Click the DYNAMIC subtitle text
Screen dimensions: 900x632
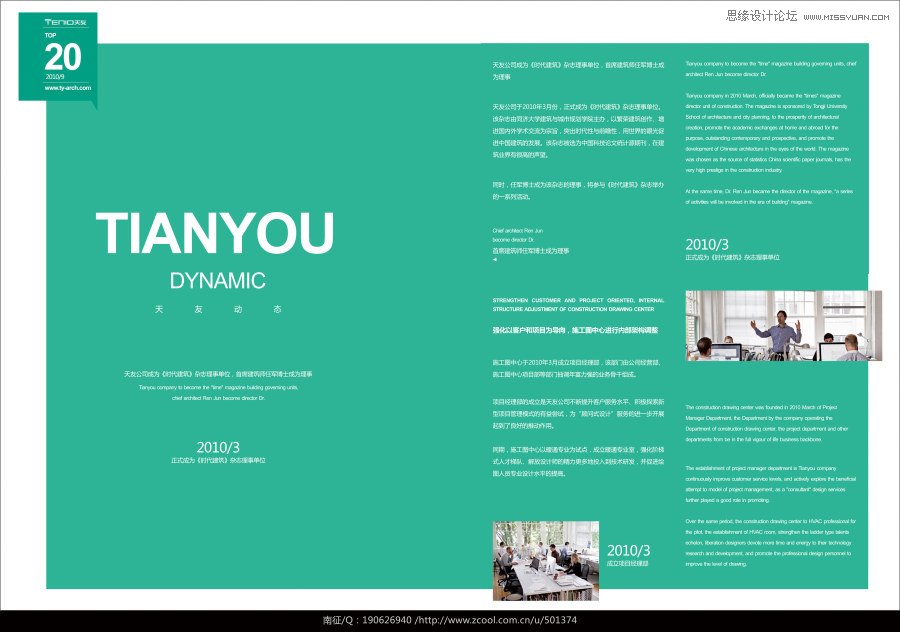pyautogui.click(x=218, y=281)
